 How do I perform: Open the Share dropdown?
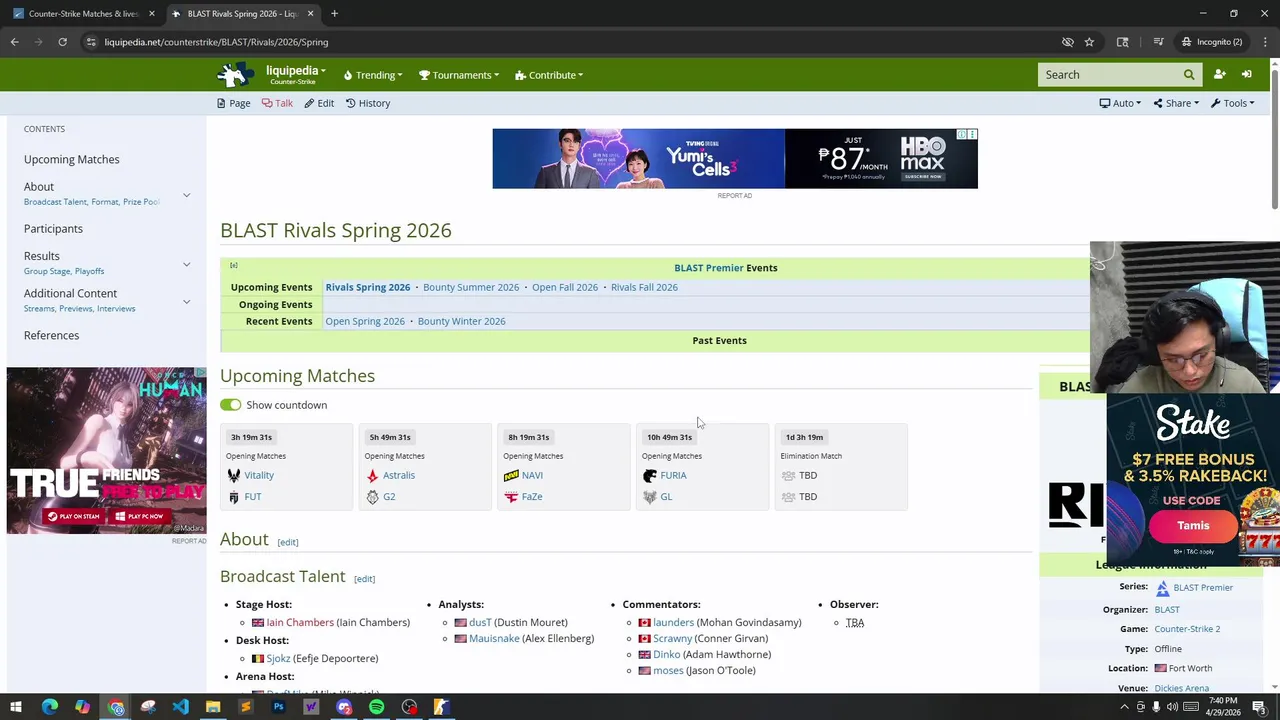(1176, 103)
